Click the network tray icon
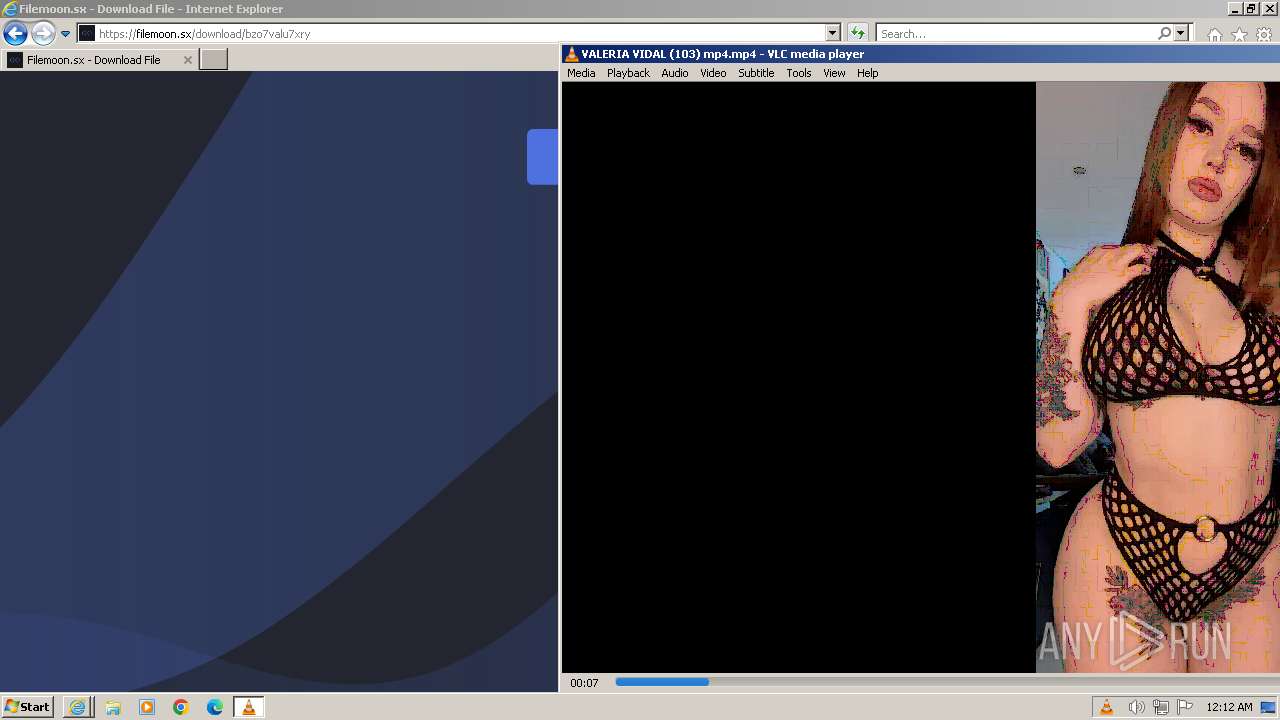Image resolution: width=1280 pixels, height=720 pixels. point(1161,707)
